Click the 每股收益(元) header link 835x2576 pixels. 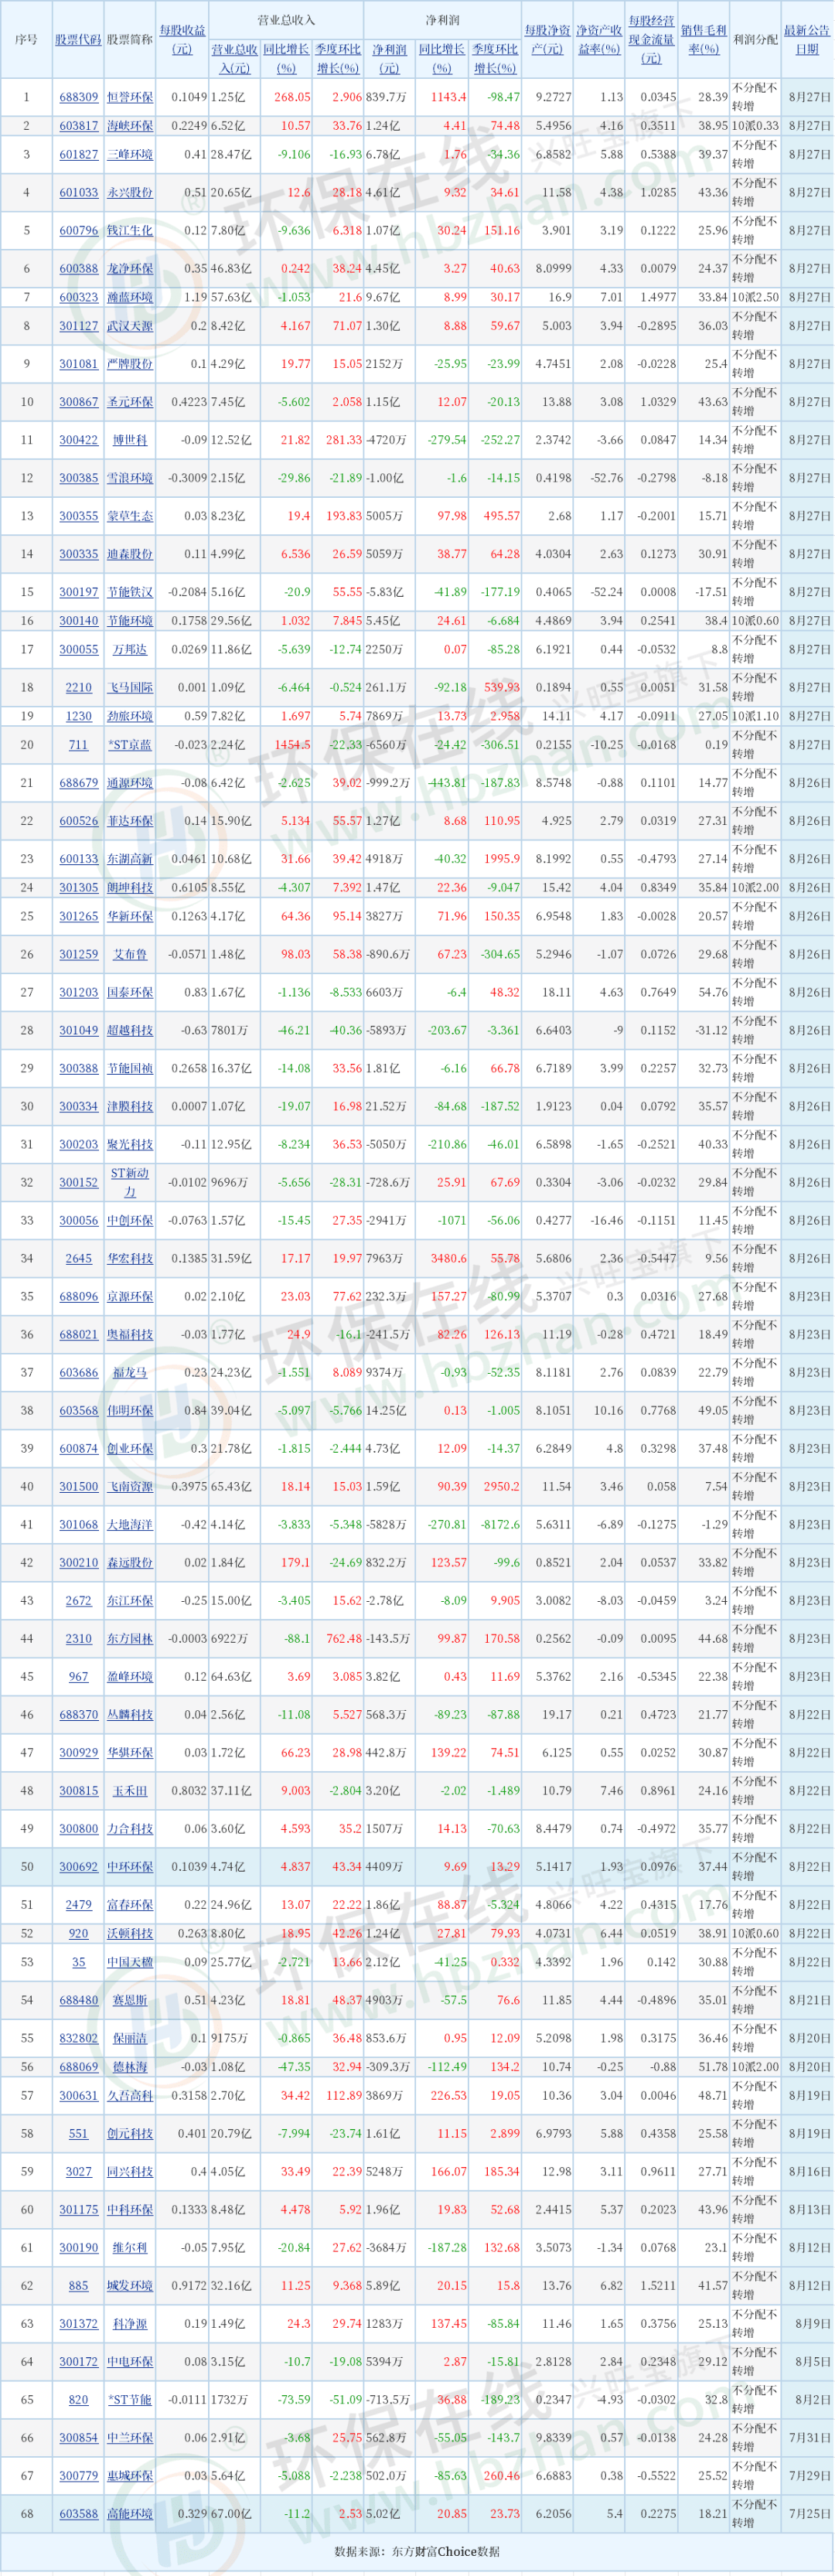pyautogui.click(x=182, y=40)
